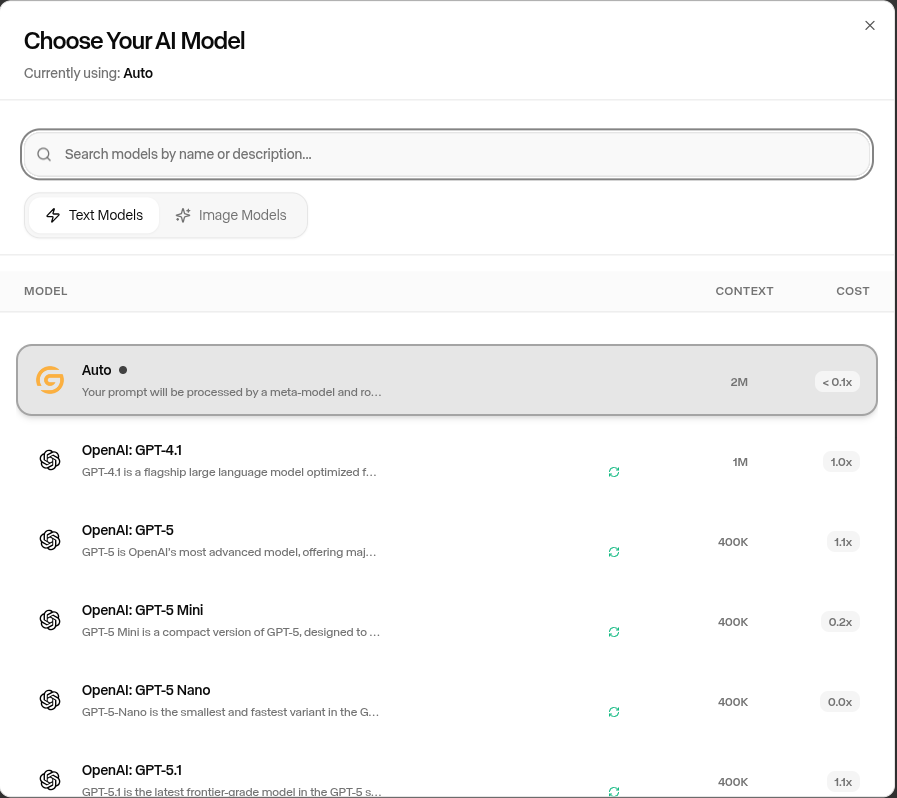Viewport: 897px width, 798px height.
Task: Click the search magnifier icon
Action: point(44,154)
